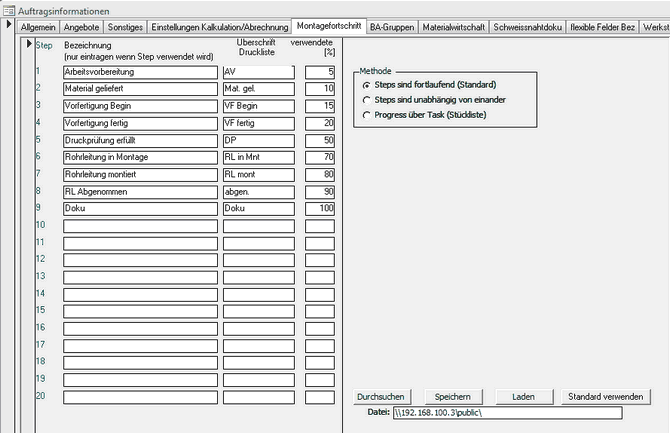
Task: Click the percentage field showing 50
Action: [319, 141]
